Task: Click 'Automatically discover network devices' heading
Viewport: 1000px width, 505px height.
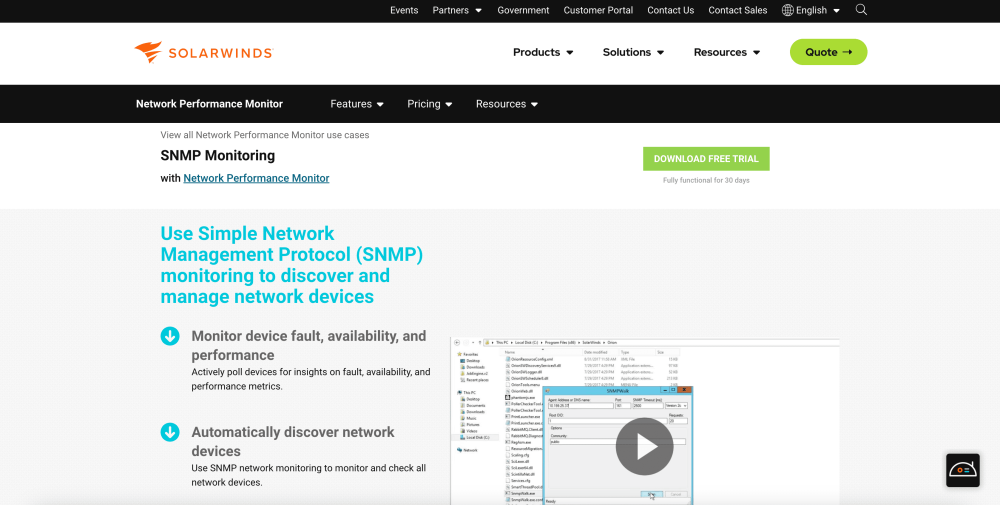Action: (293, 441)
